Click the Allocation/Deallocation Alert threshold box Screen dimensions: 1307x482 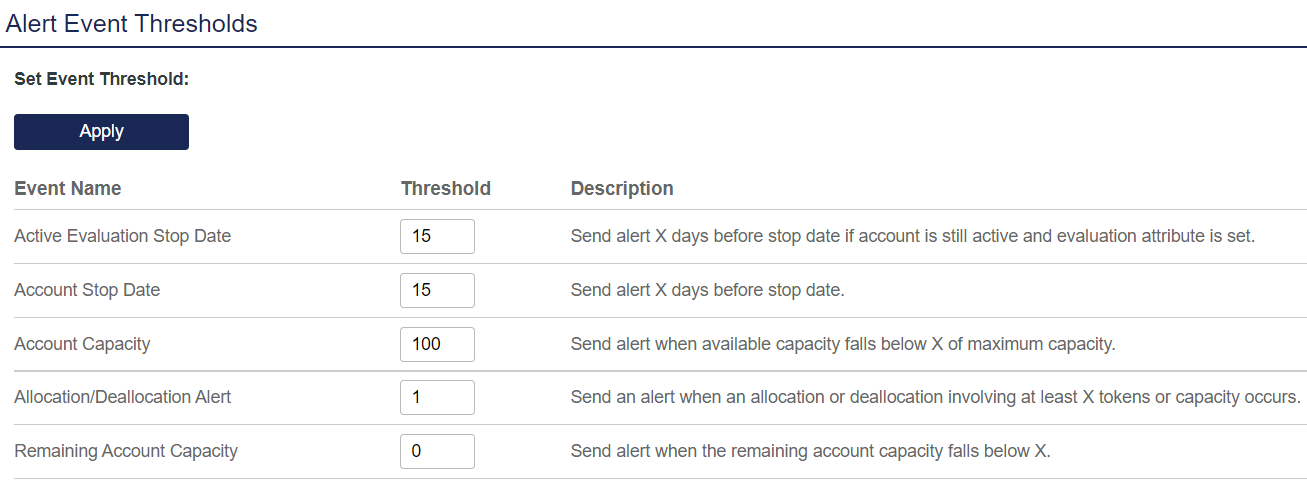437,397
